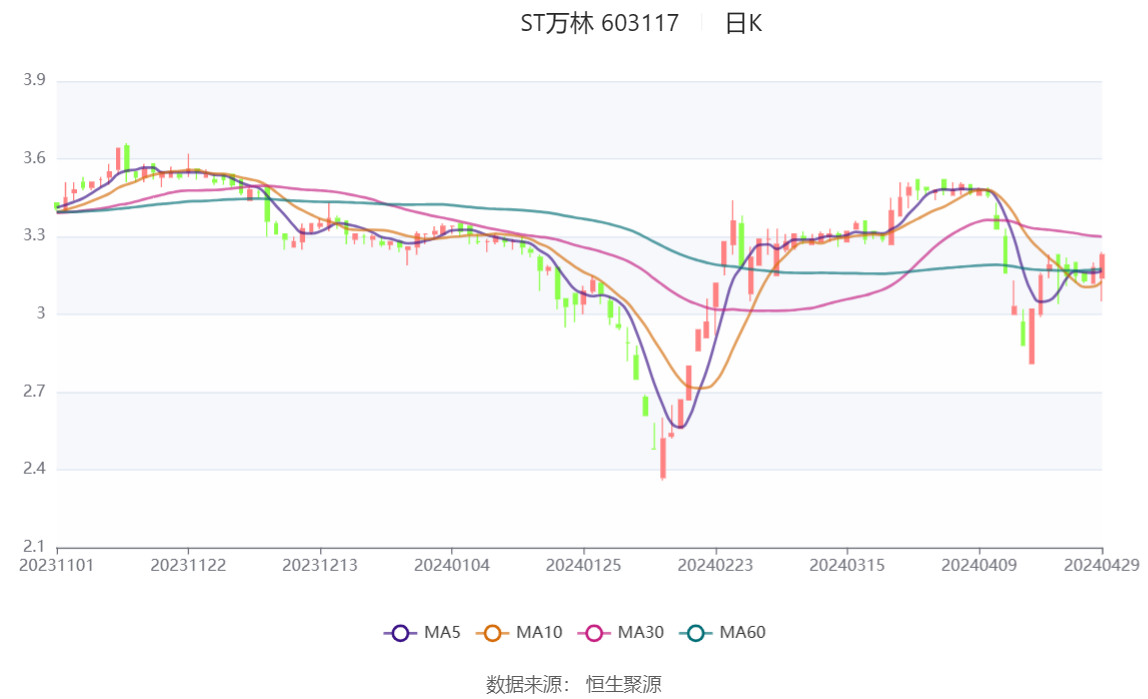1148x699 pixels.
Task: Click the 3.9 price axis label
Action: [34, 80]
